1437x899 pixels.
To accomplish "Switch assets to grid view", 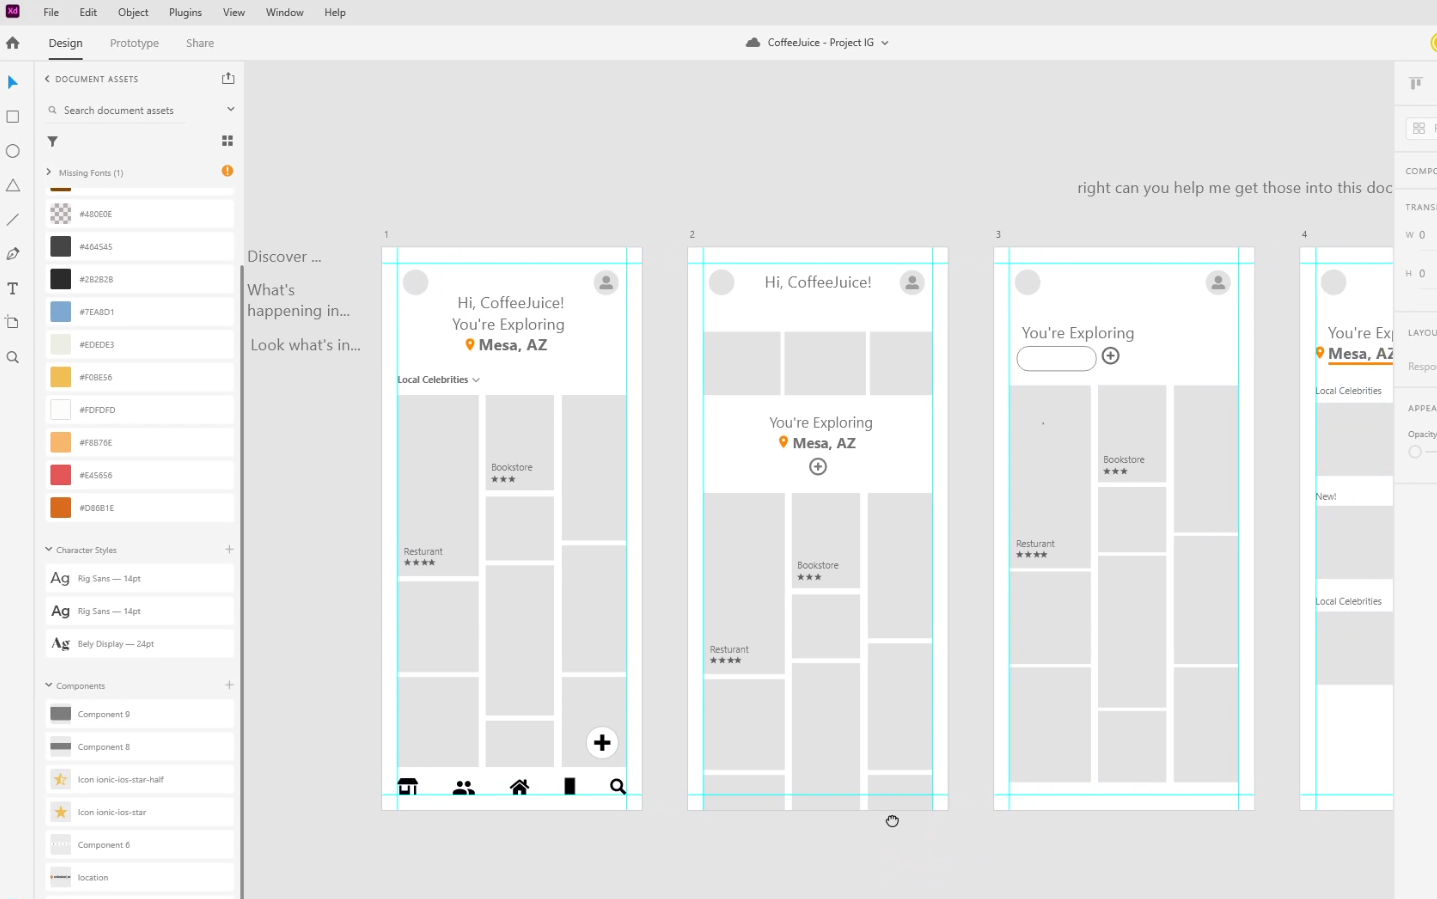I will (227, 141).
